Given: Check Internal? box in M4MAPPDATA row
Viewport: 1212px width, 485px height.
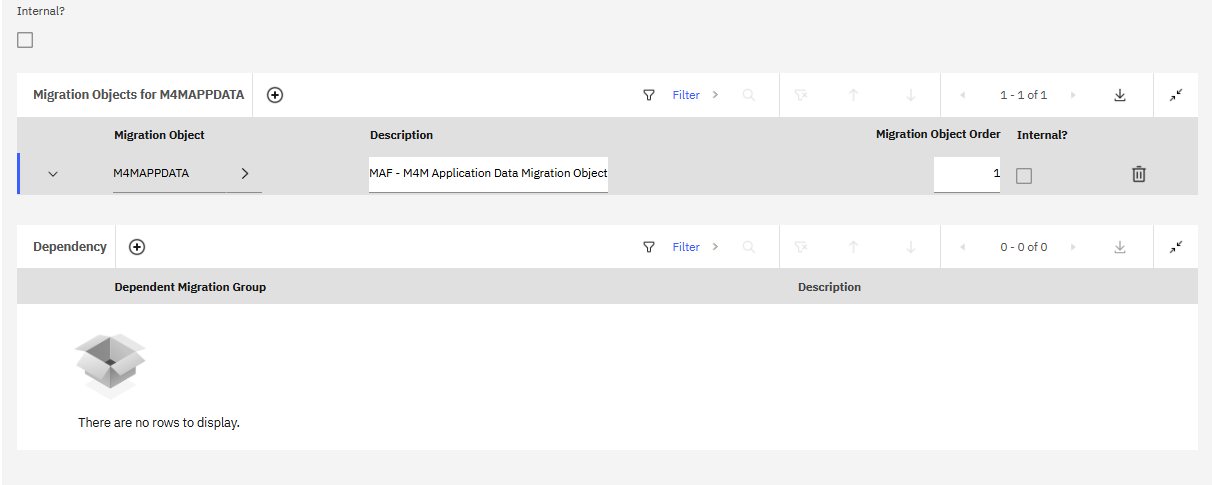Looking at the screenshot, I should pyautogui.click(x=1024, y=175).
